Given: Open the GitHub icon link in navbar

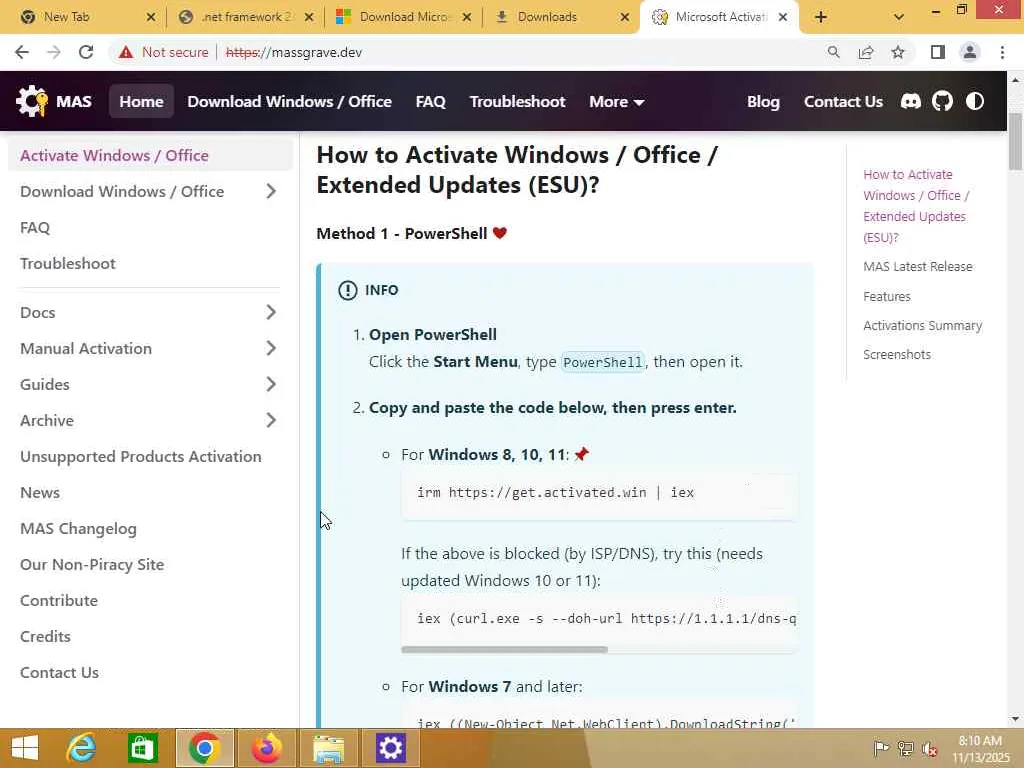Looking at the screenshot, I should tap(942, 101).
